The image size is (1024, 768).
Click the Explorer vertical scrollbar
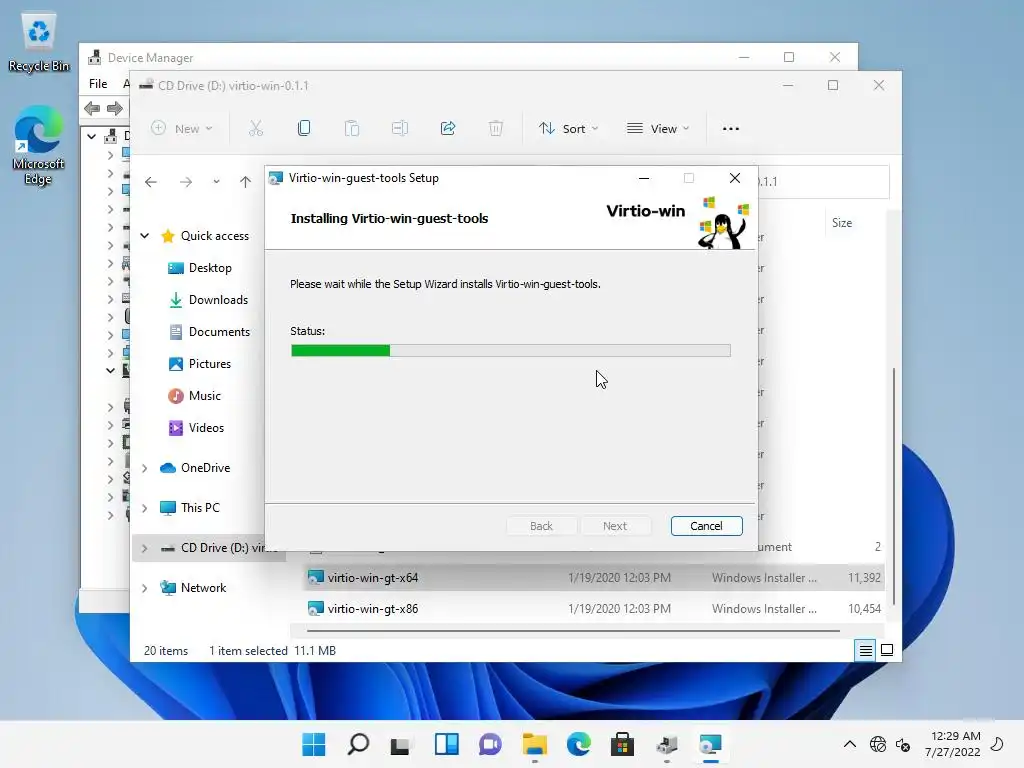tap(893, 487)
